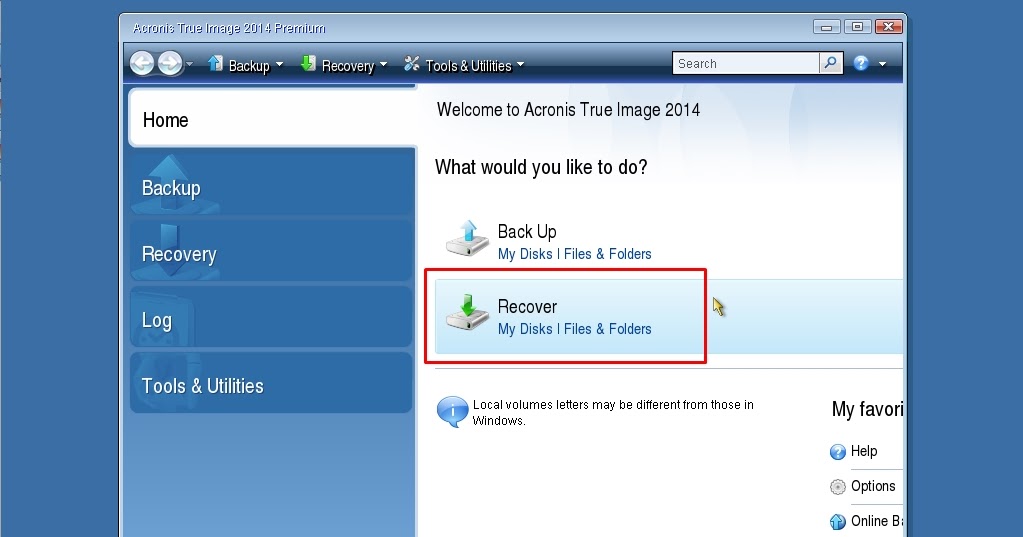Click the blue info bubble icon
The width and height of the screenshot is (1023, 537).
pyautogui.click(x=452, y=412)
